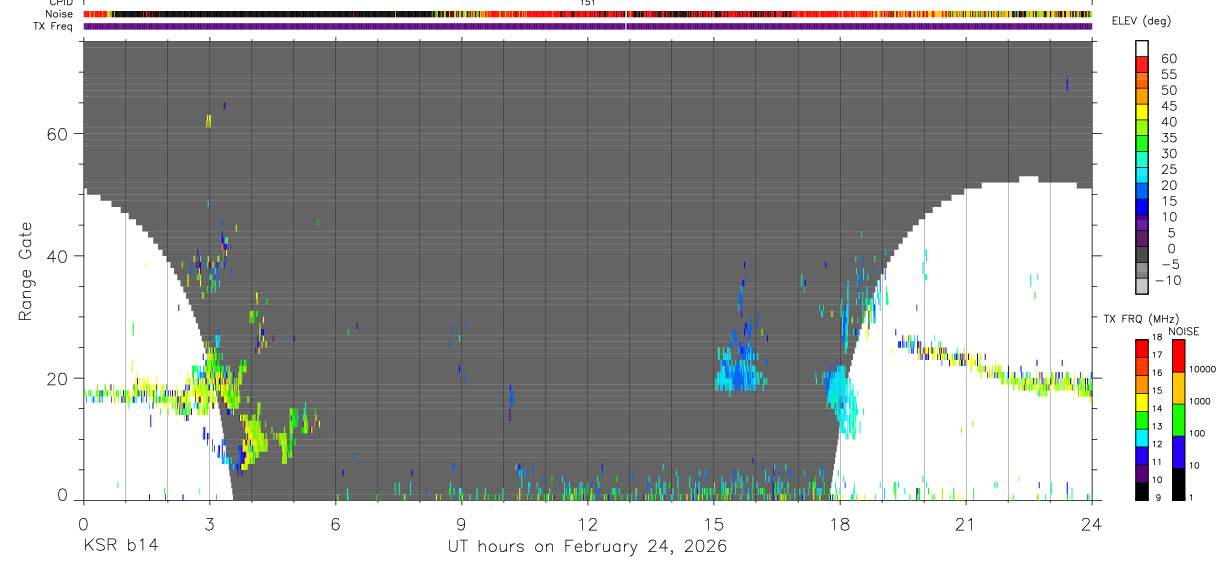
Task: Click the '40' label on the ELEV scale
Action: 1168,122
